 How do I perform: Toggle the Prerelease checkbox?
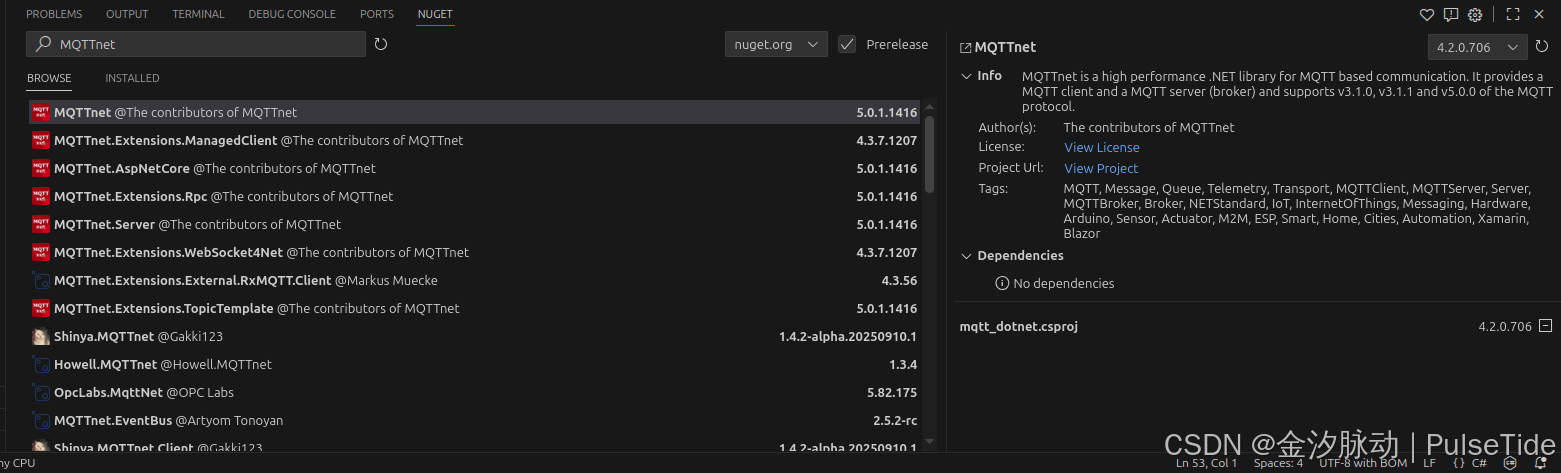[847, 44]
